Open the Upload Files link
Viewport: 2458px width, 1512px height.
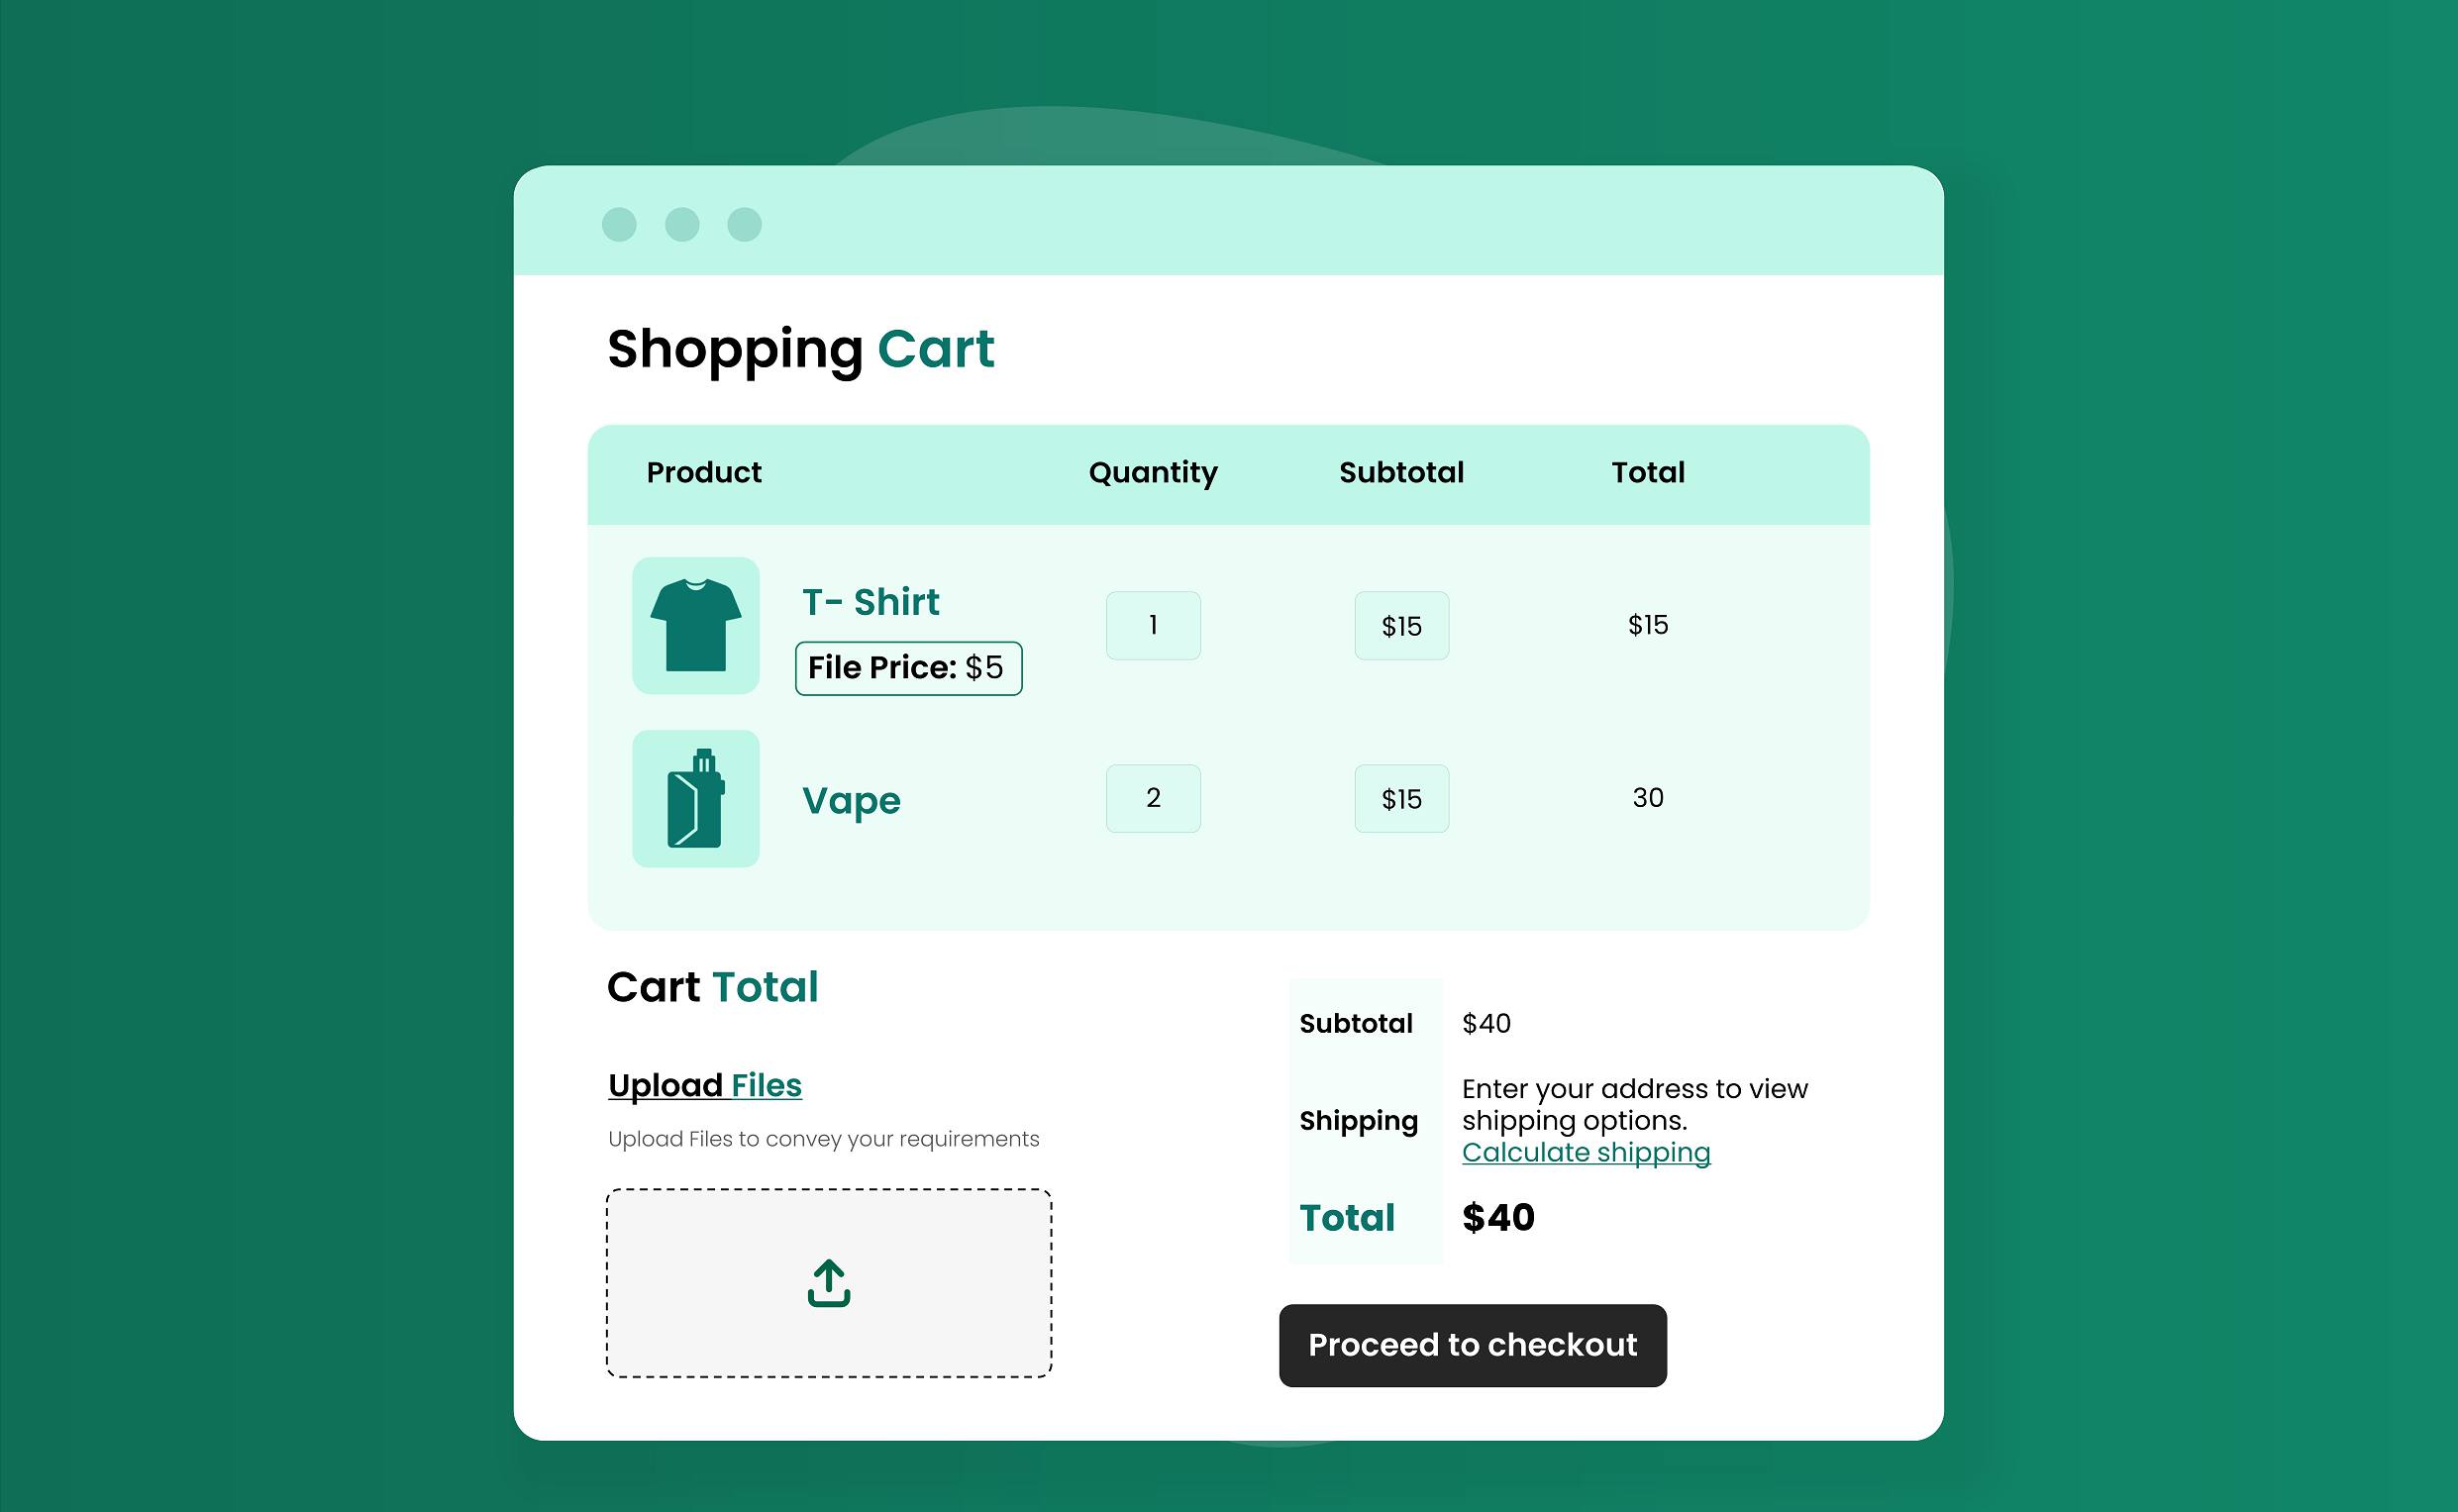click(x=704, y=1085)
